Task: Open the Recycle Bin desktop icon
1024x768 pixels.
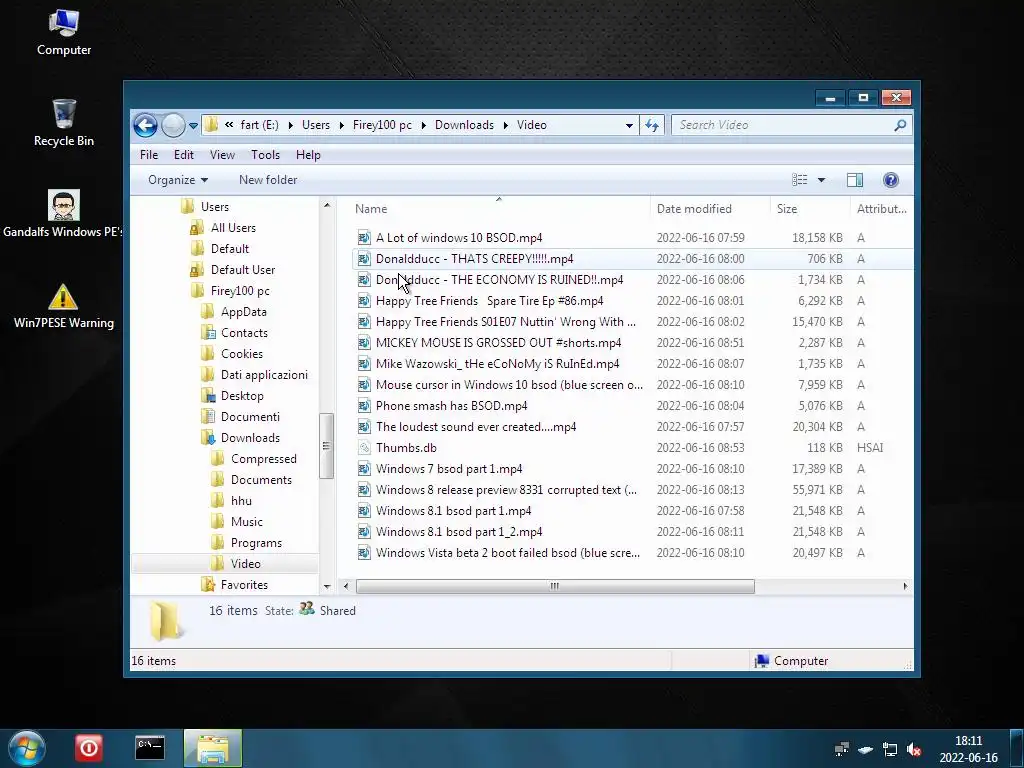Action: point(63,123)
